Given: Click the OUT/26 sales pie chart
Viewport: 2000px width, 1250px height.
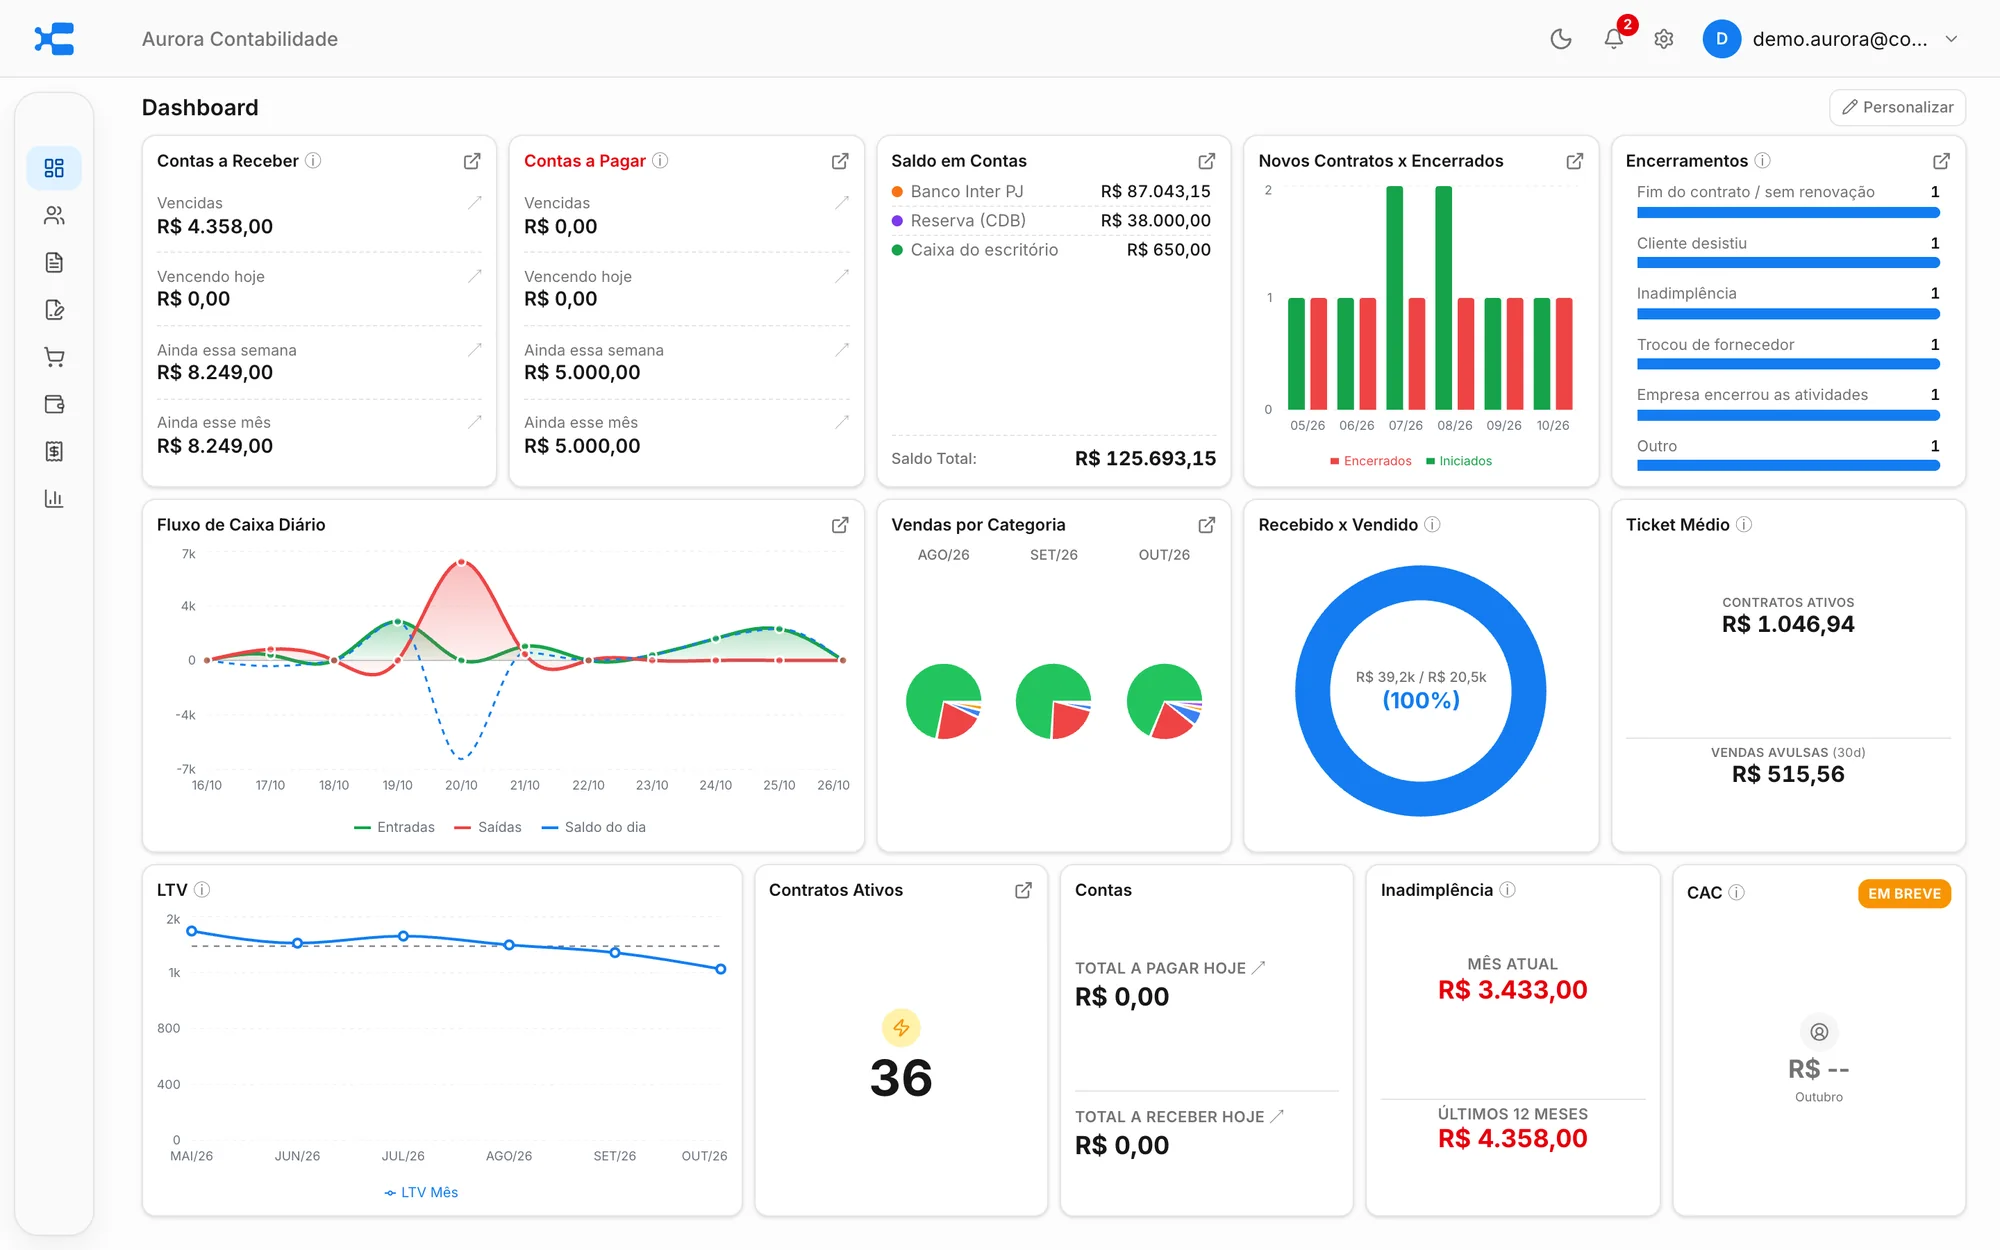Looking at the screenshot, I should click(x=1164, y=702).
